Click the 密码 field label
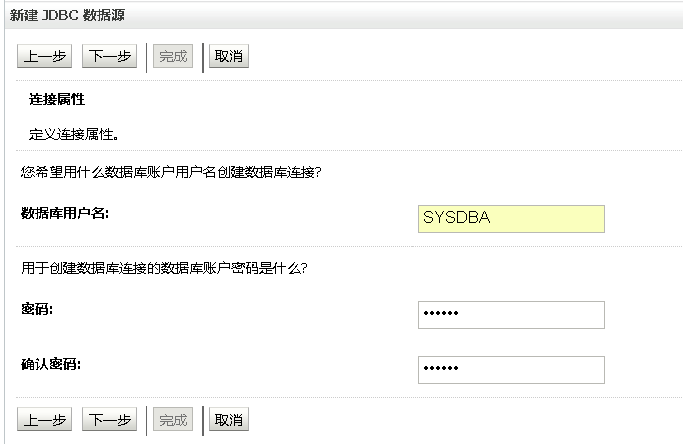This screenshot has height=444, width=683. click(x=37, y=309)
